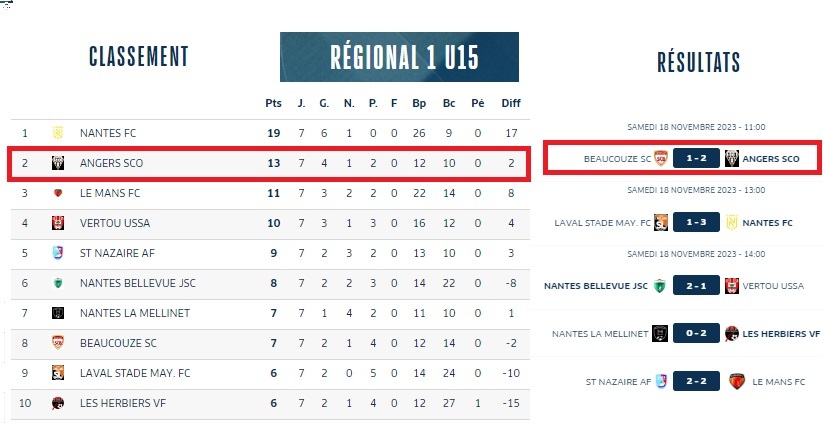Select the Vertou USSA logo in the standings

(57, 223)
